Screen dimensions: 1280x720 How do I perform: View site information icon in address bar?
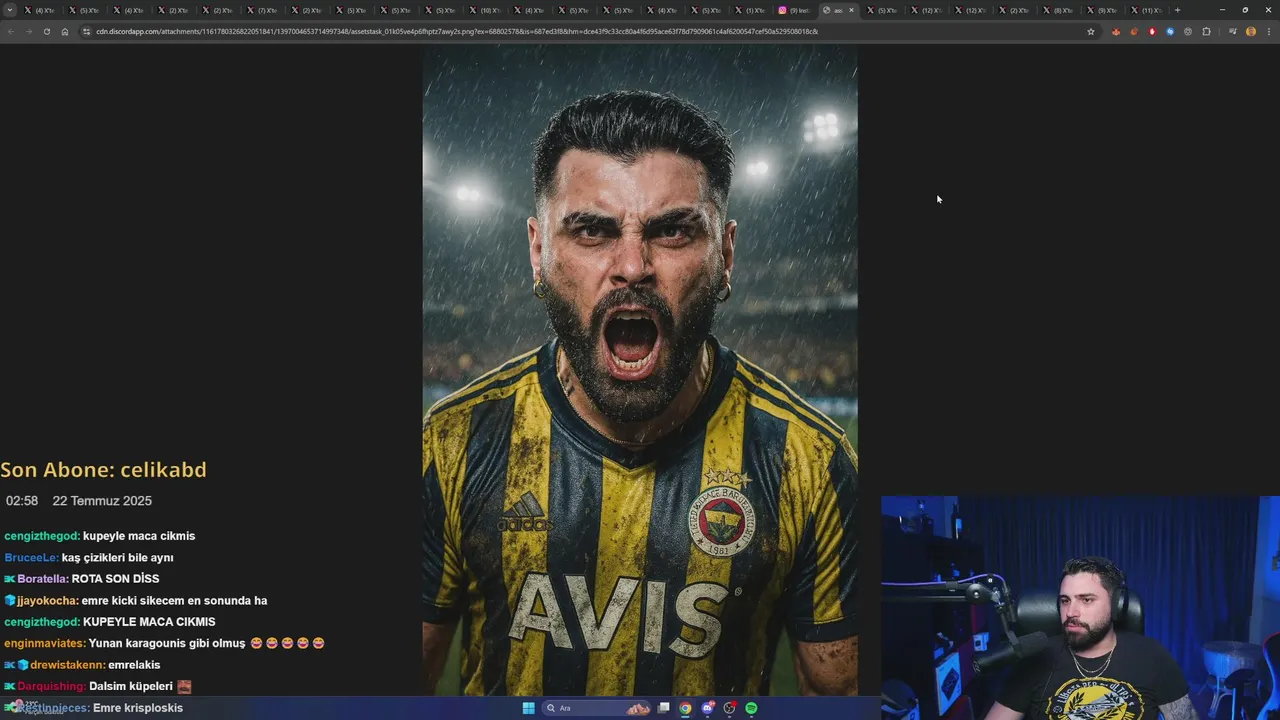pos(87,31)
